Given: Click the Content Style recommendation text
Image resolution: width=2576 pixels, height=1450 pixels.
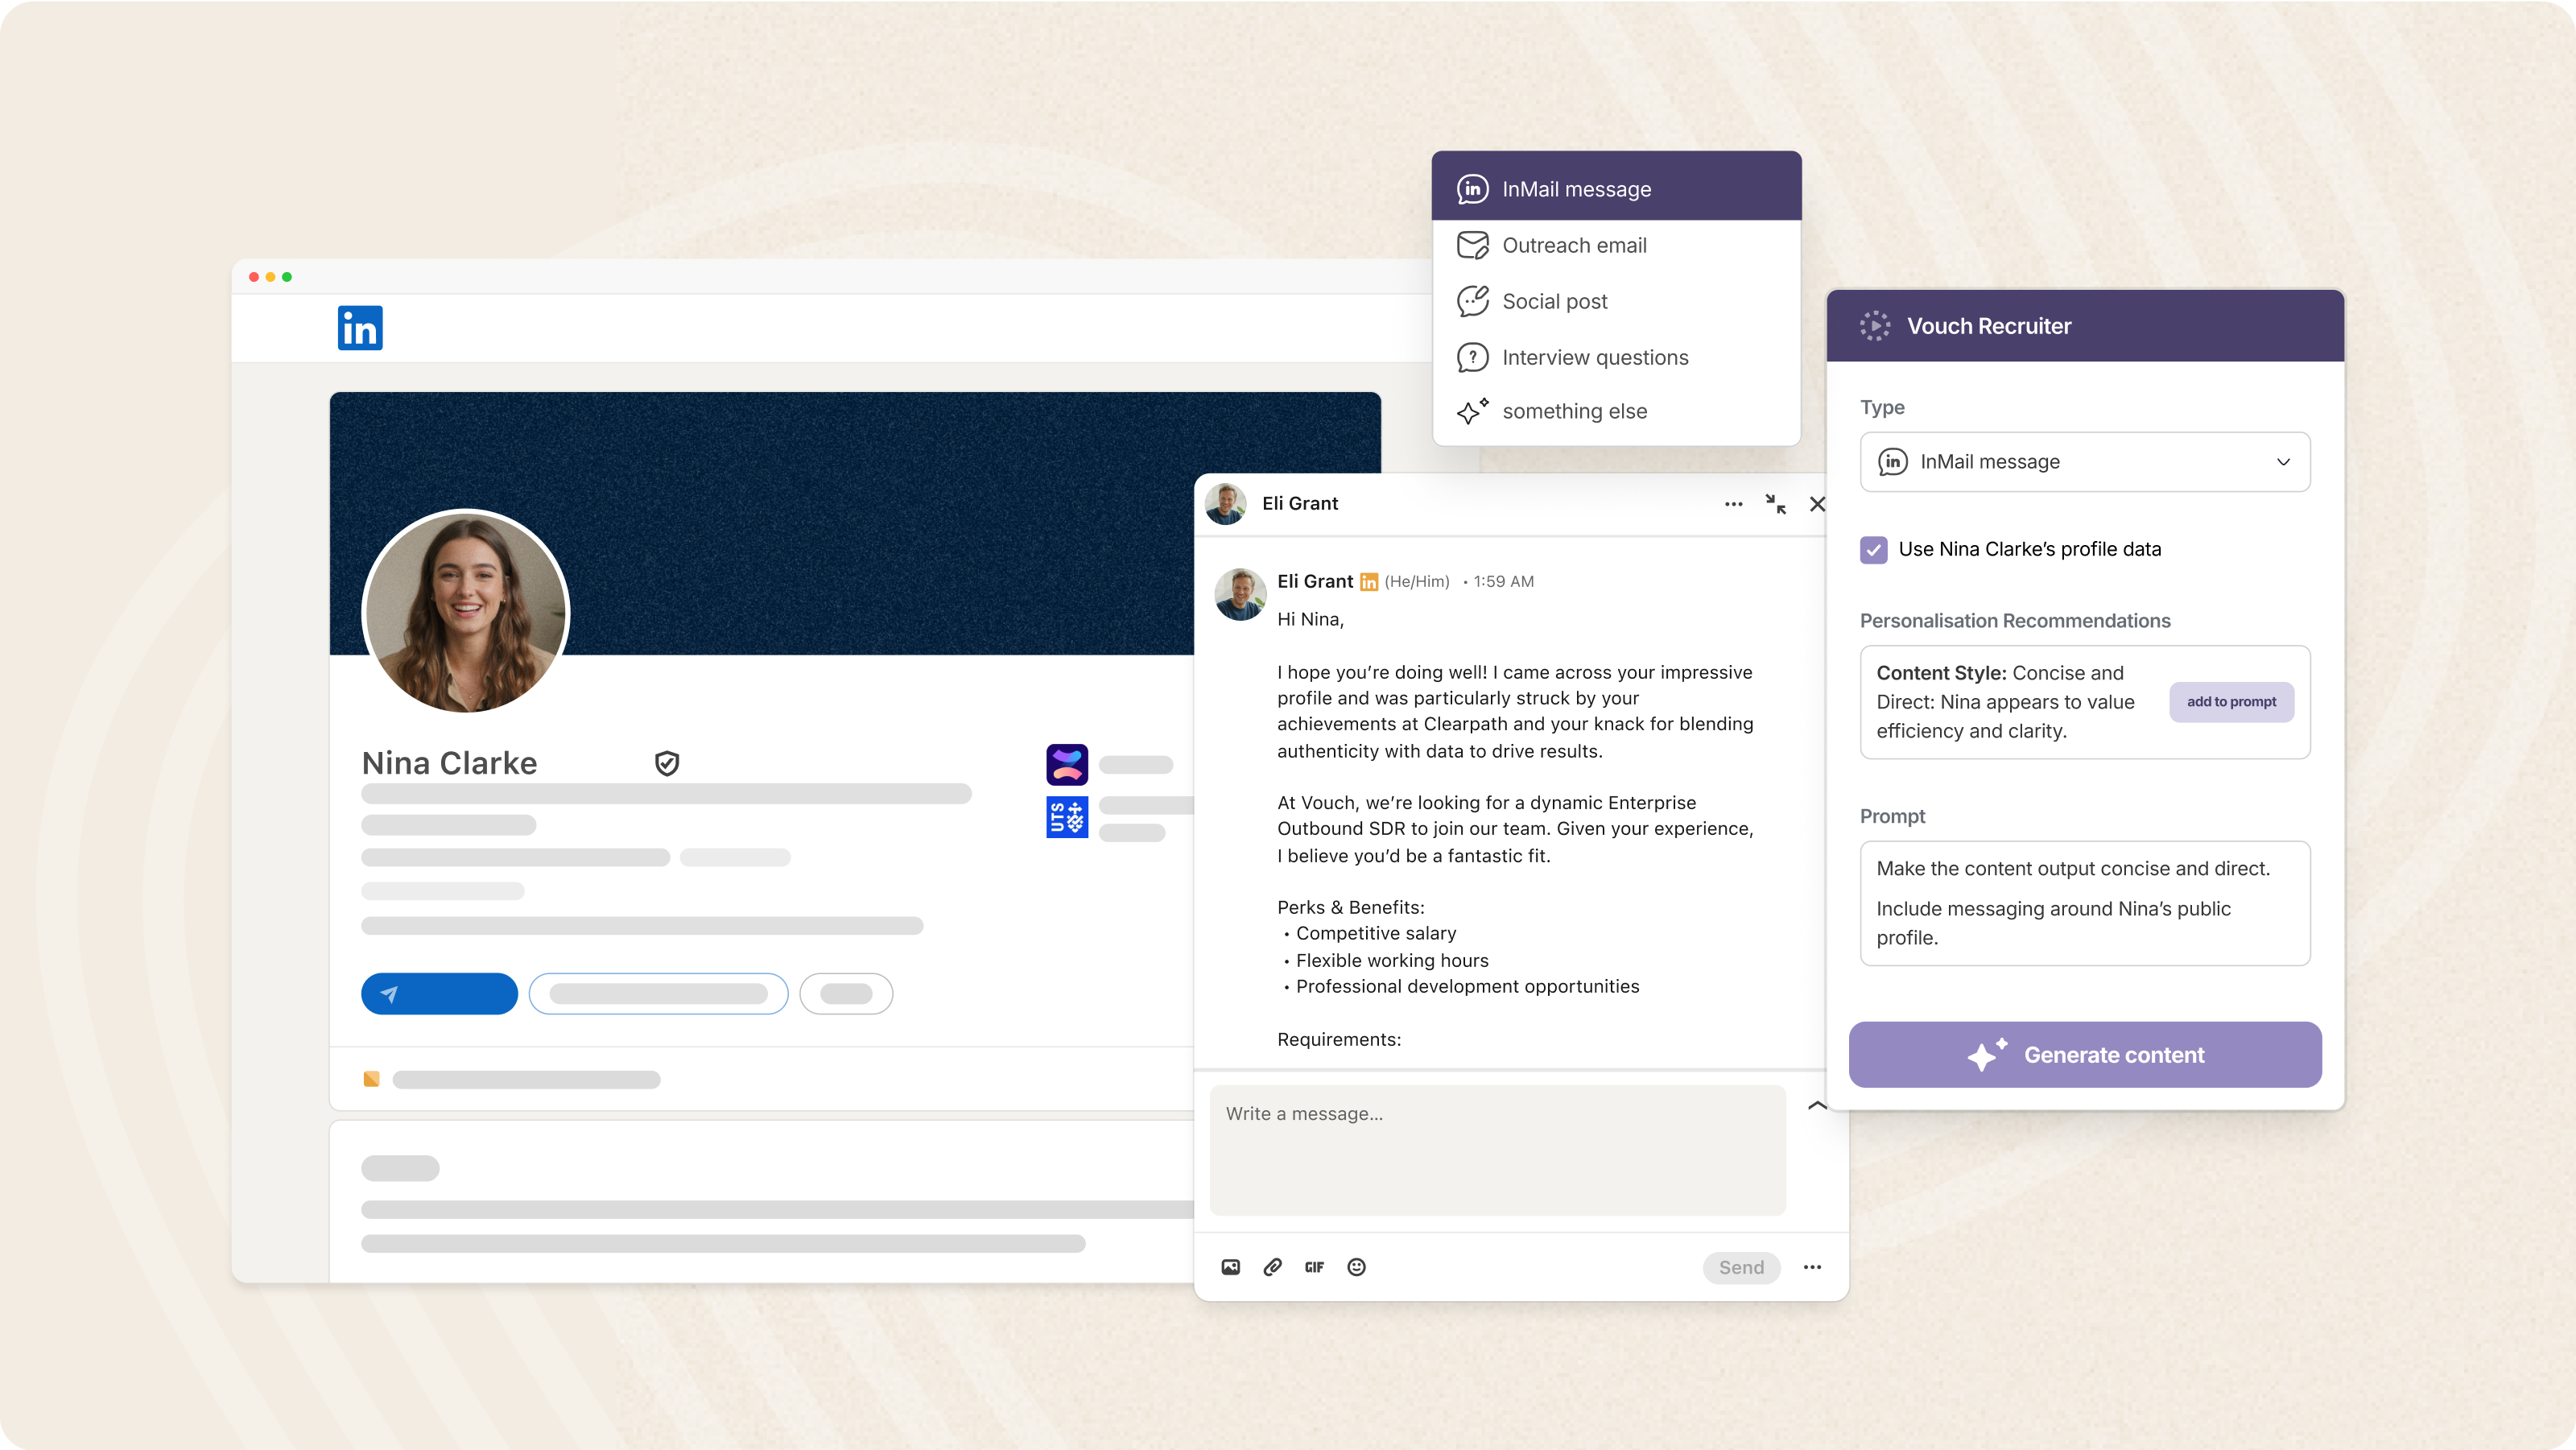Looking at the screenshot, I should tap(2005, 702).
